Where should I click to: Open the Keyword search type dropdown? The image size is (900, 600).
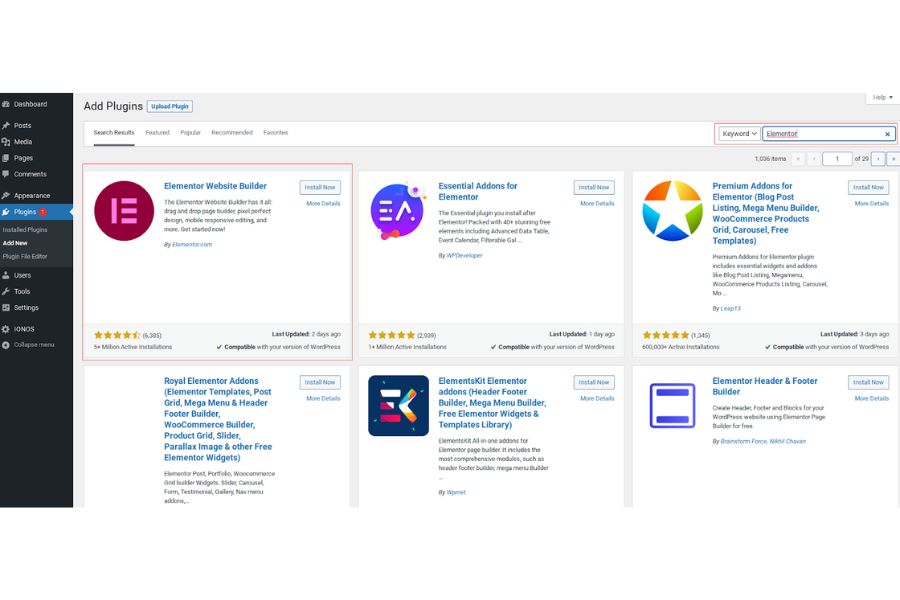[739, 134]
